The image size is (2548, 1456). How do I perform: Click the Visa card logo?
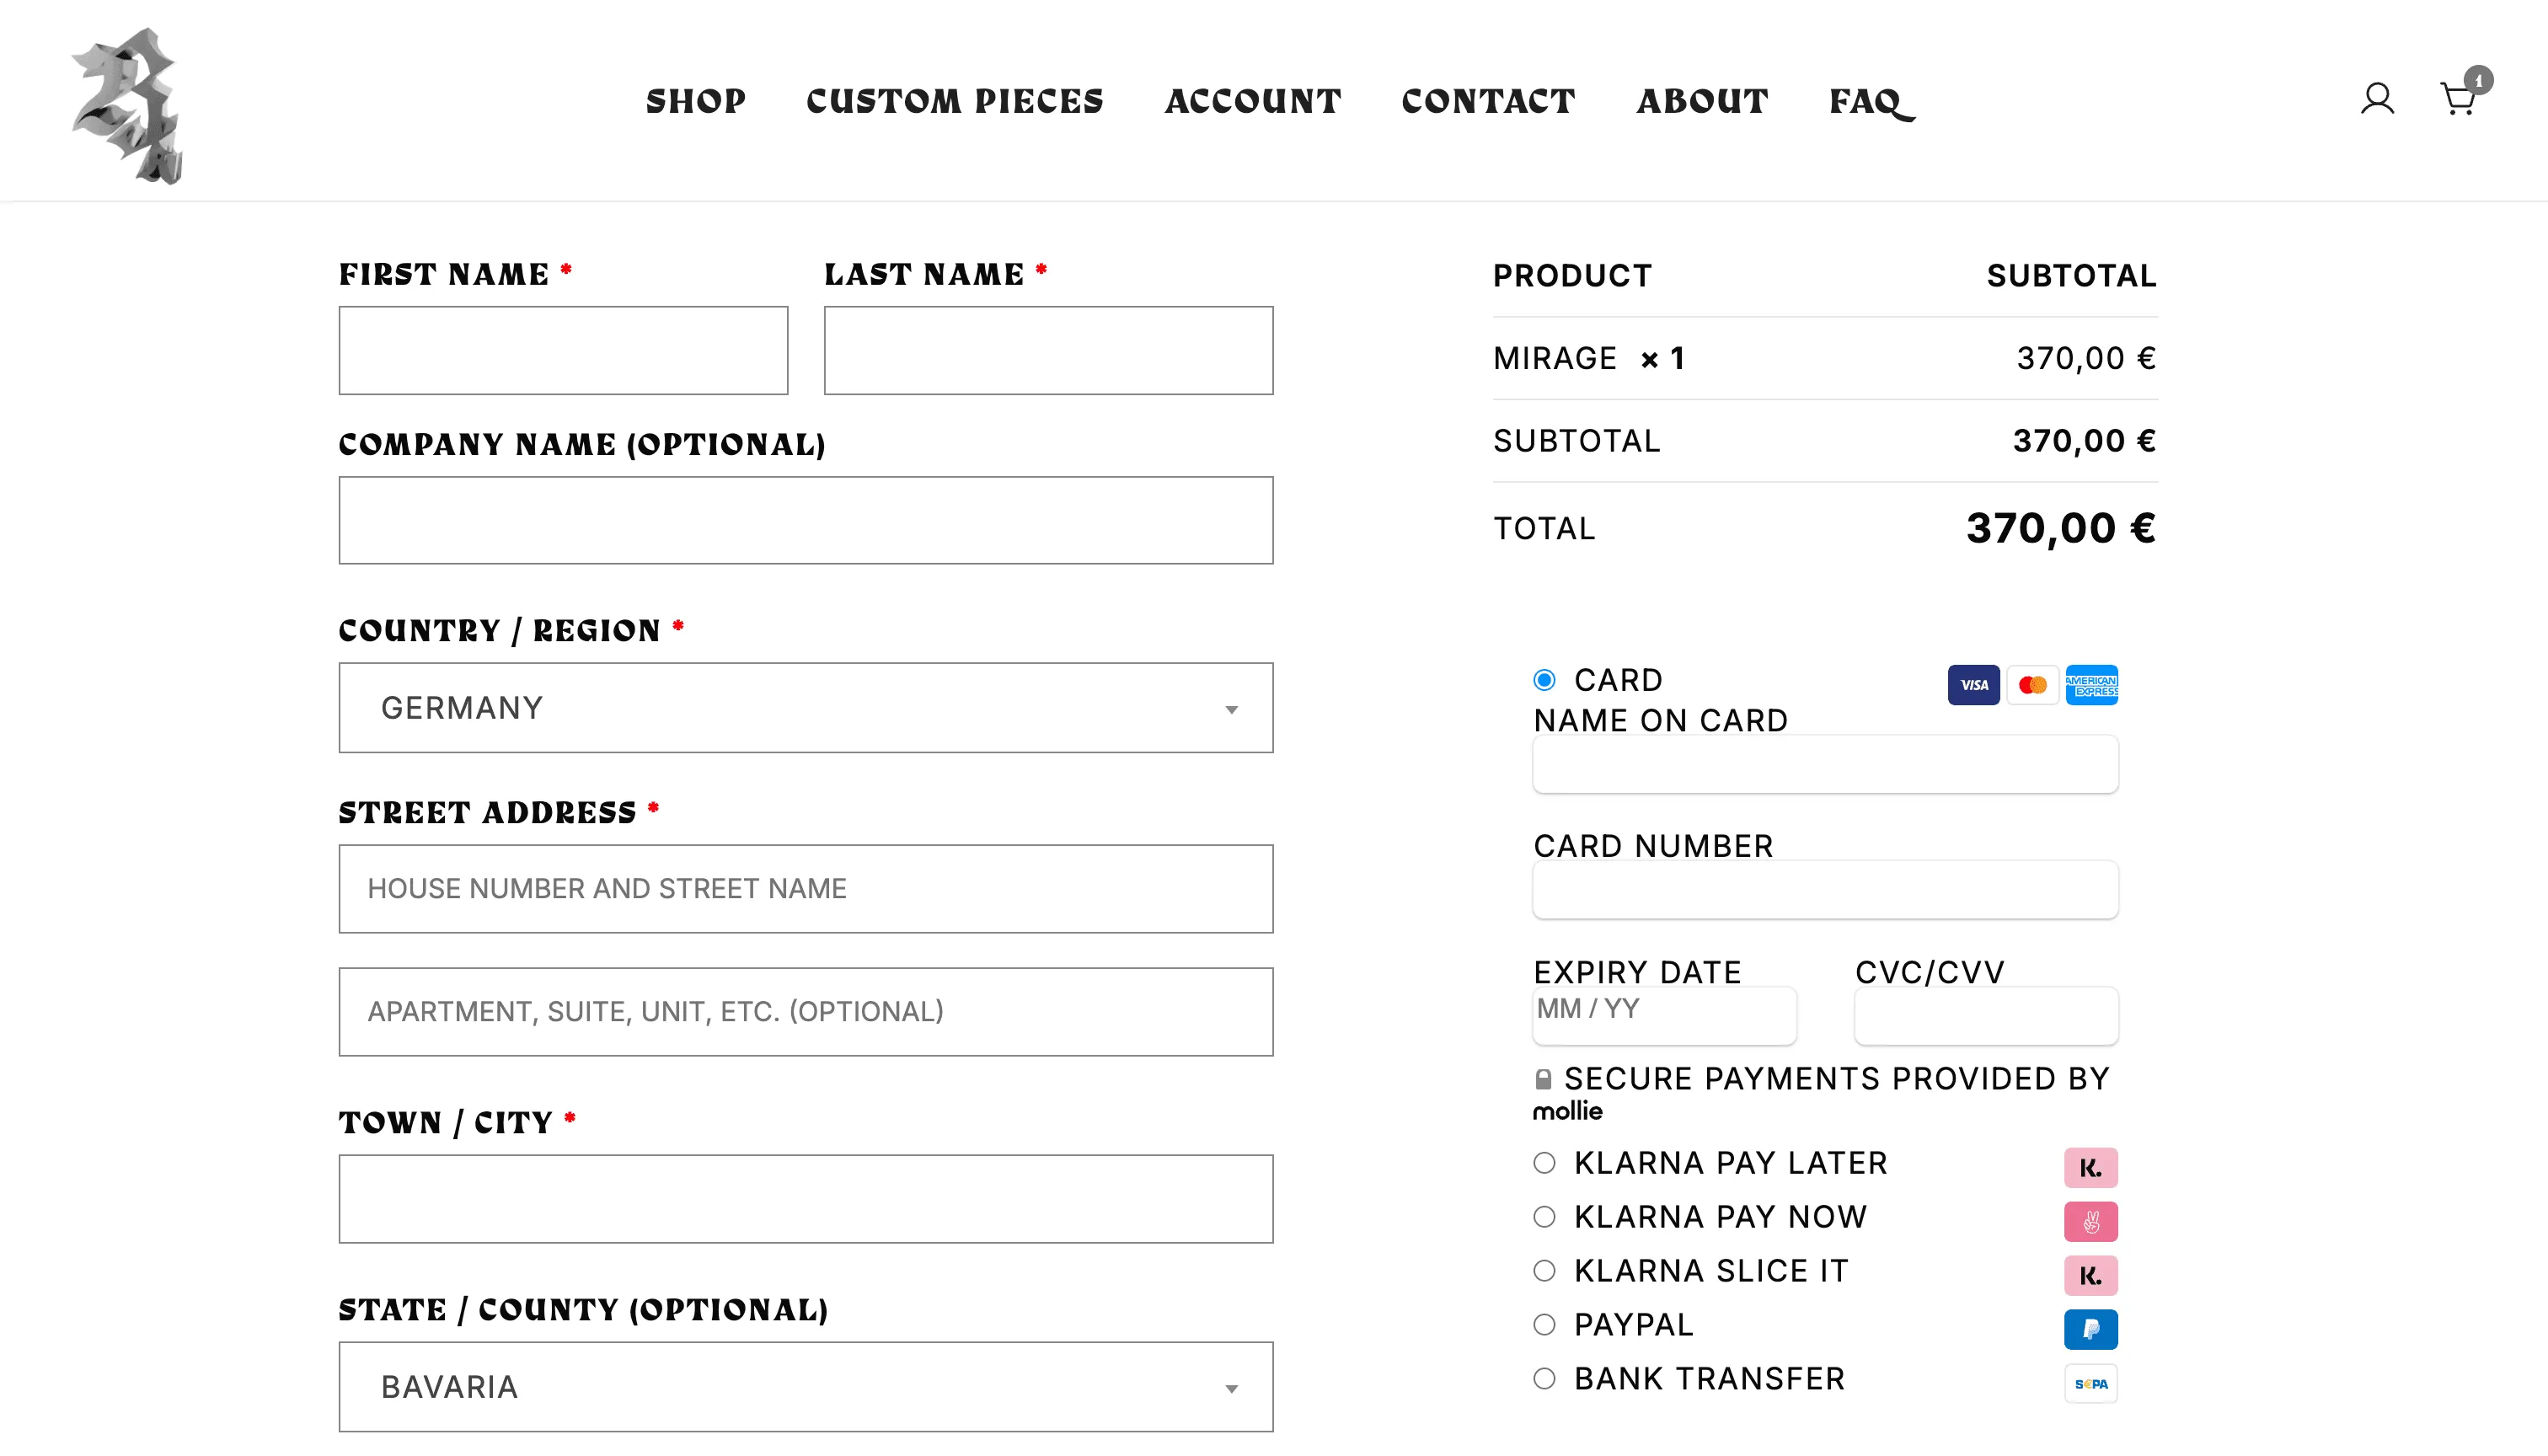click(x=1973, y=685)
